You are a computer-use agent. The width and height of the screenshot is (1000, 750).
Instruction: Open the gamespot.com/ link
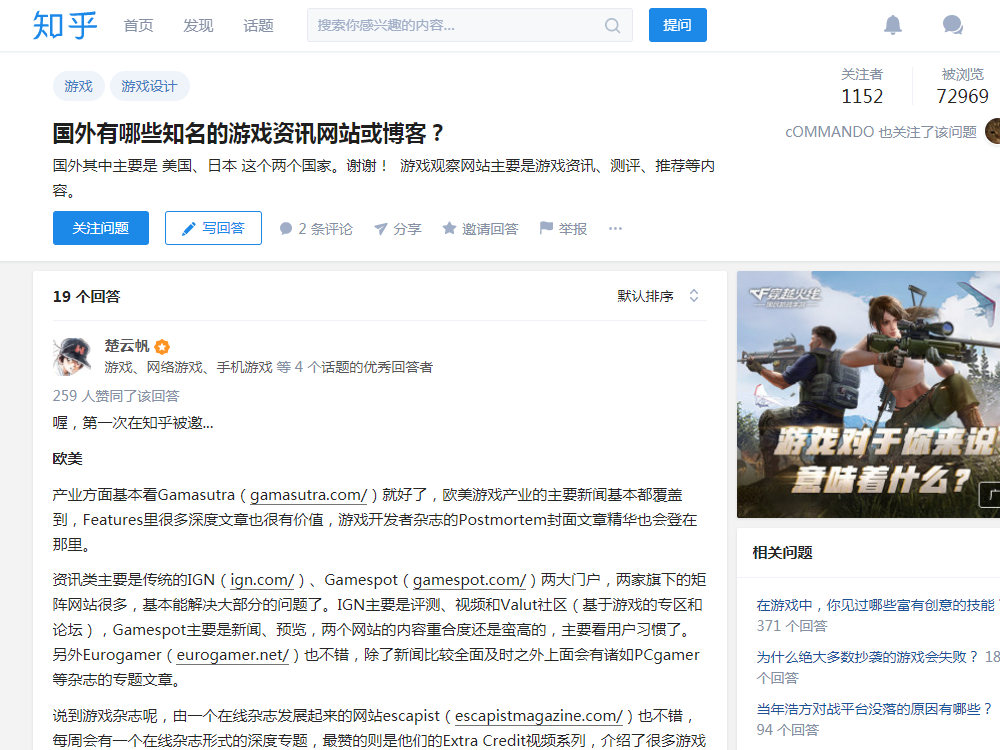point(469,580)
